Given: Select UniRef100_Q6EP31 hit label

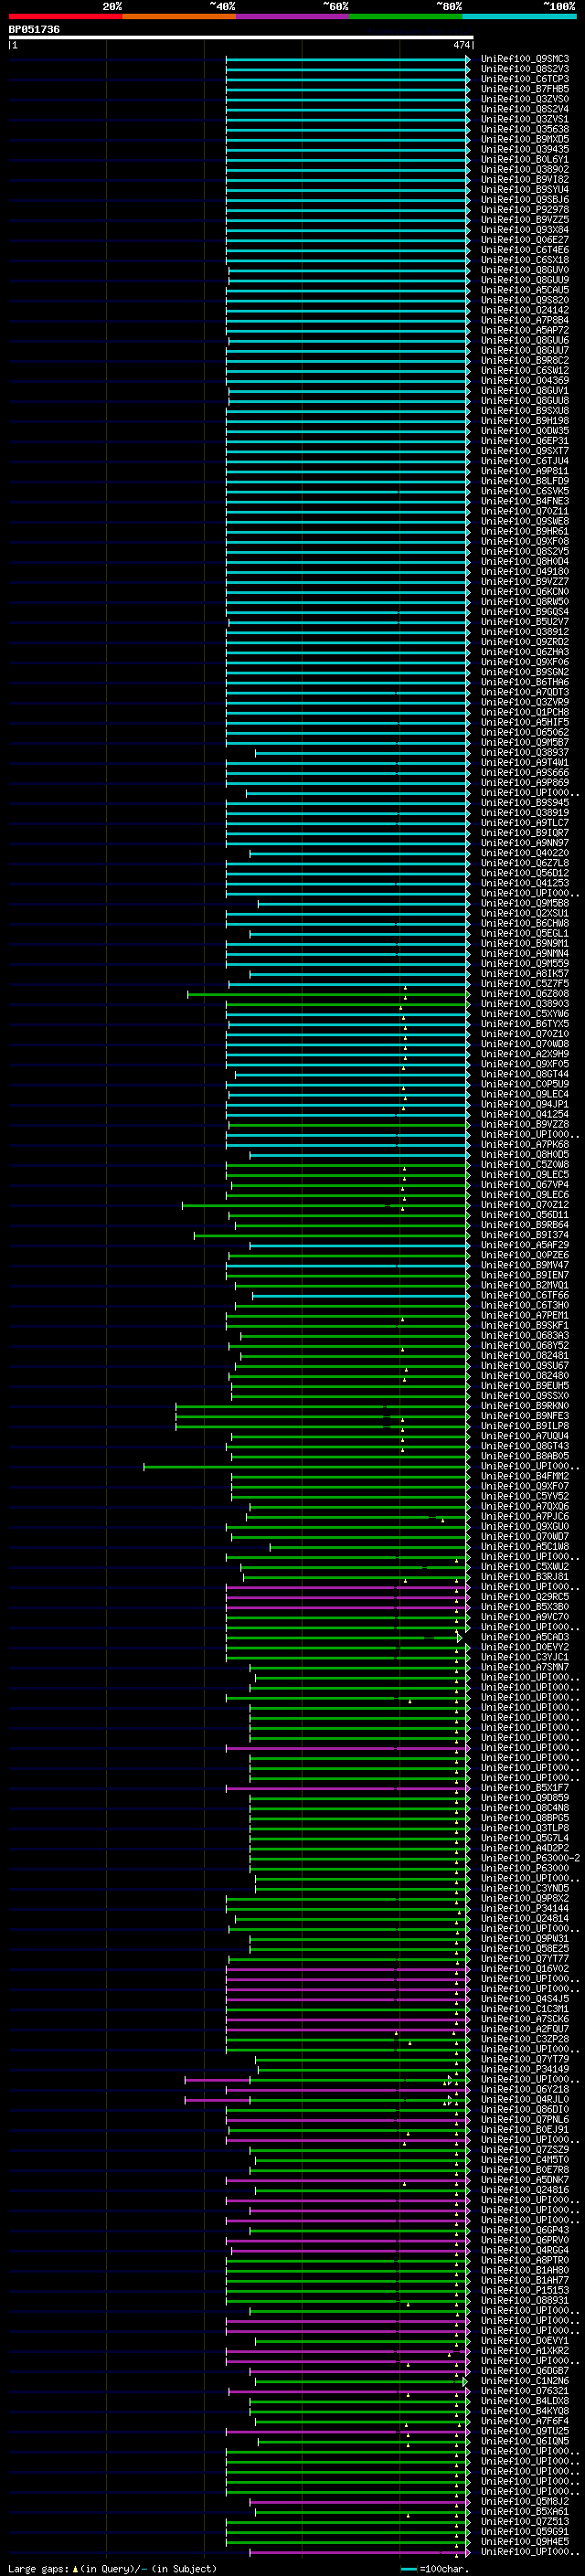Looking at the screenshot, I should 525,441.
